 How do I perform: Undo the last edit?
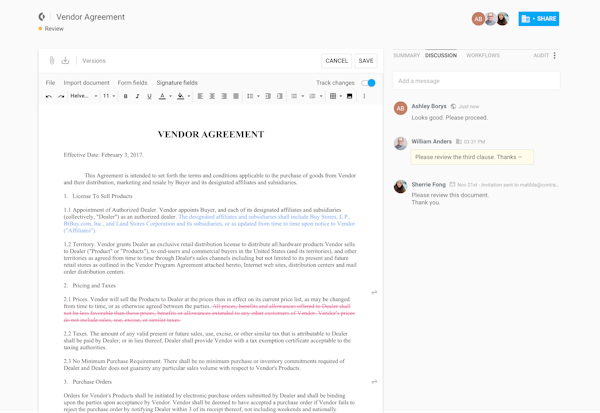[x=49, y=97]
